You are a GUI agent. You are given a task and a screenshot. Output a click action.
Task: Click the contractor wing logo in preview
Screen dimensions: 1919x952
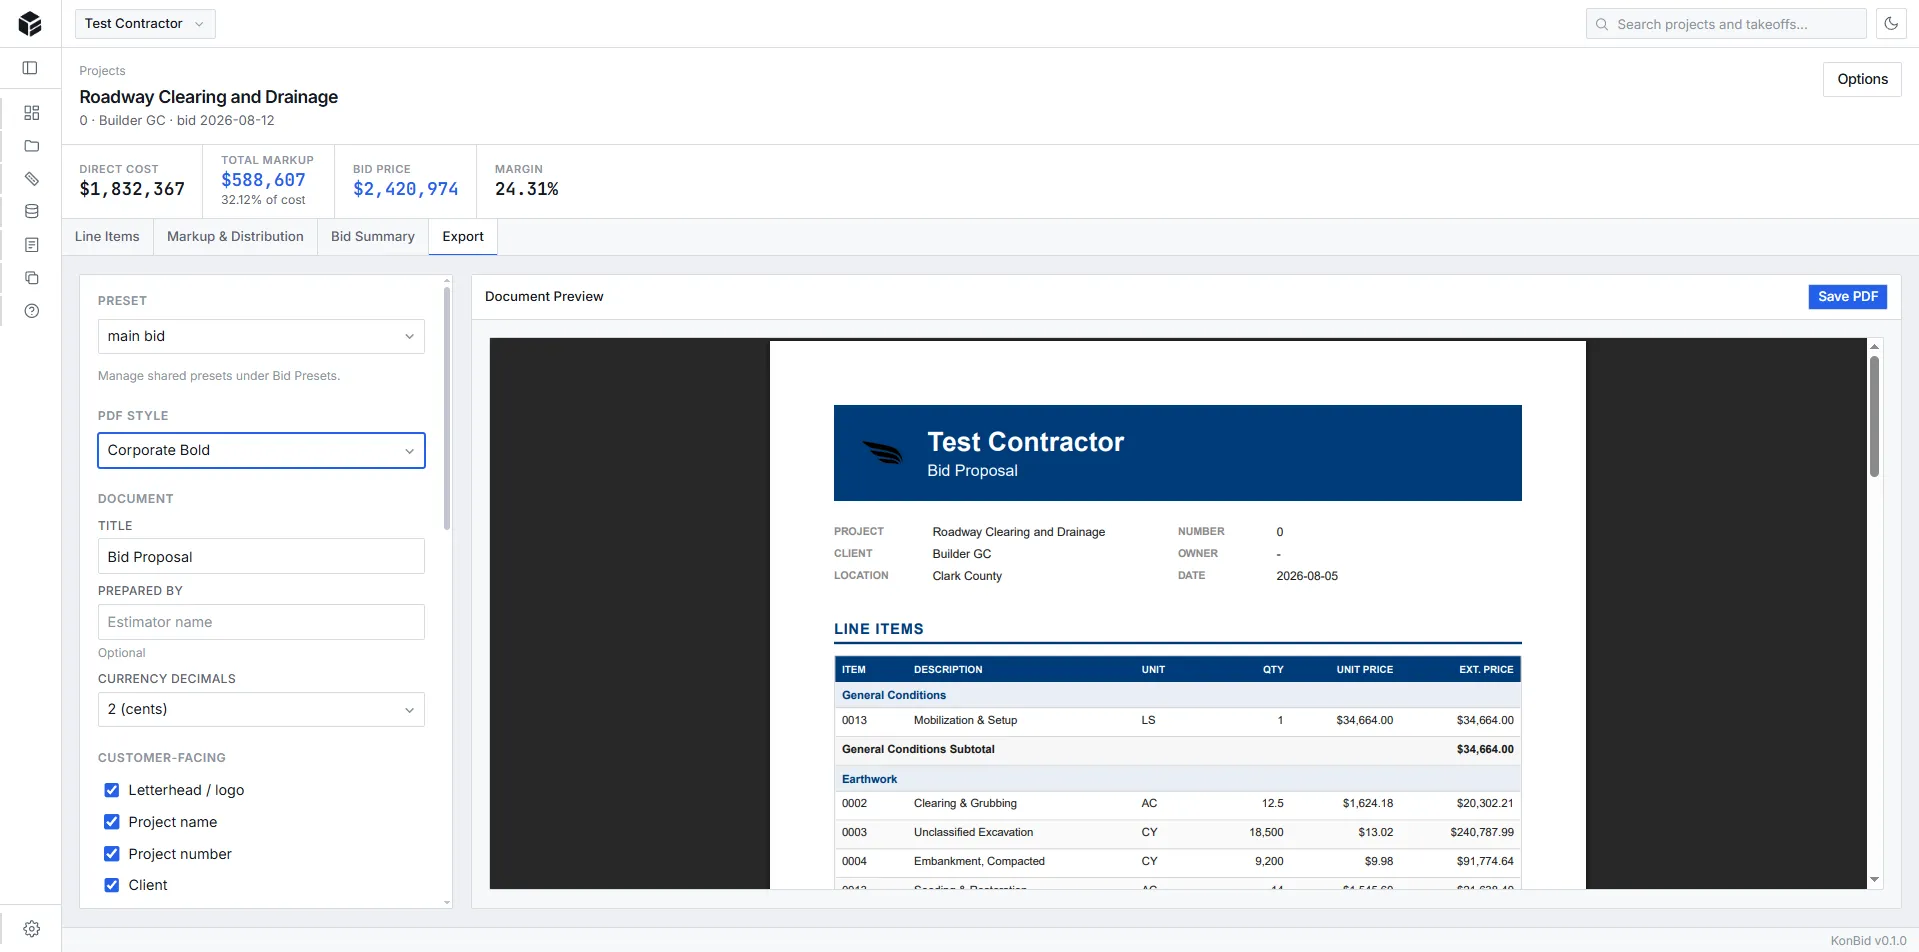tap(883, 453)
